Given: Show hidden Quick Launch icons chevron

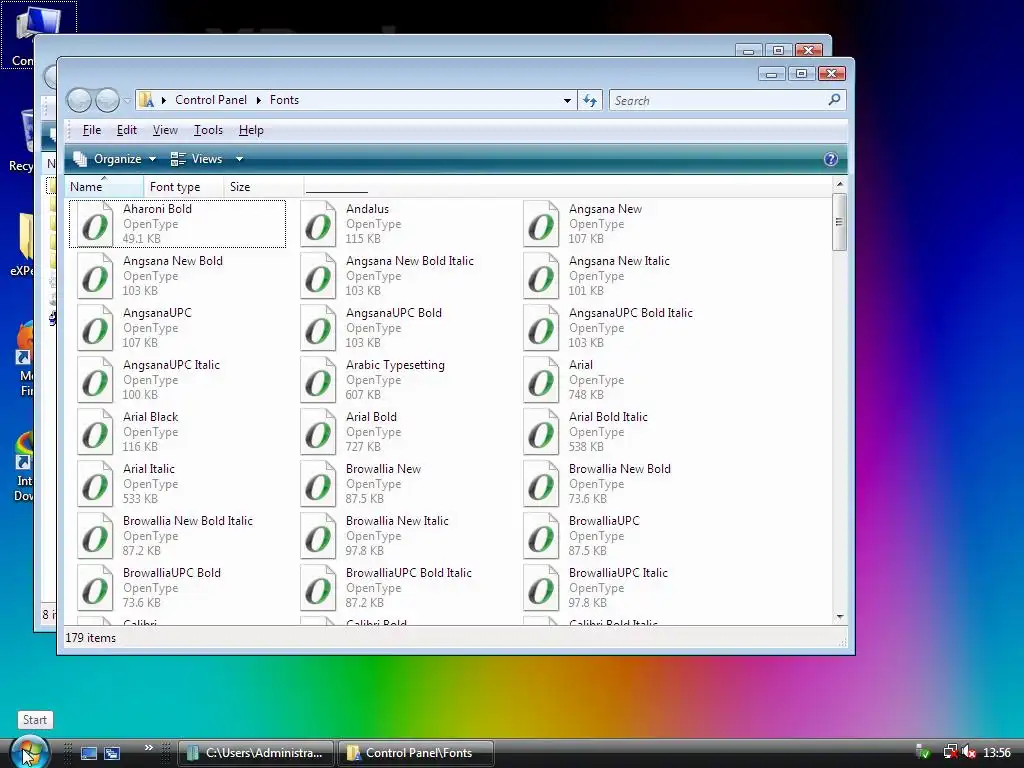Looking at the screenshot, I should [x=149, y=747].
